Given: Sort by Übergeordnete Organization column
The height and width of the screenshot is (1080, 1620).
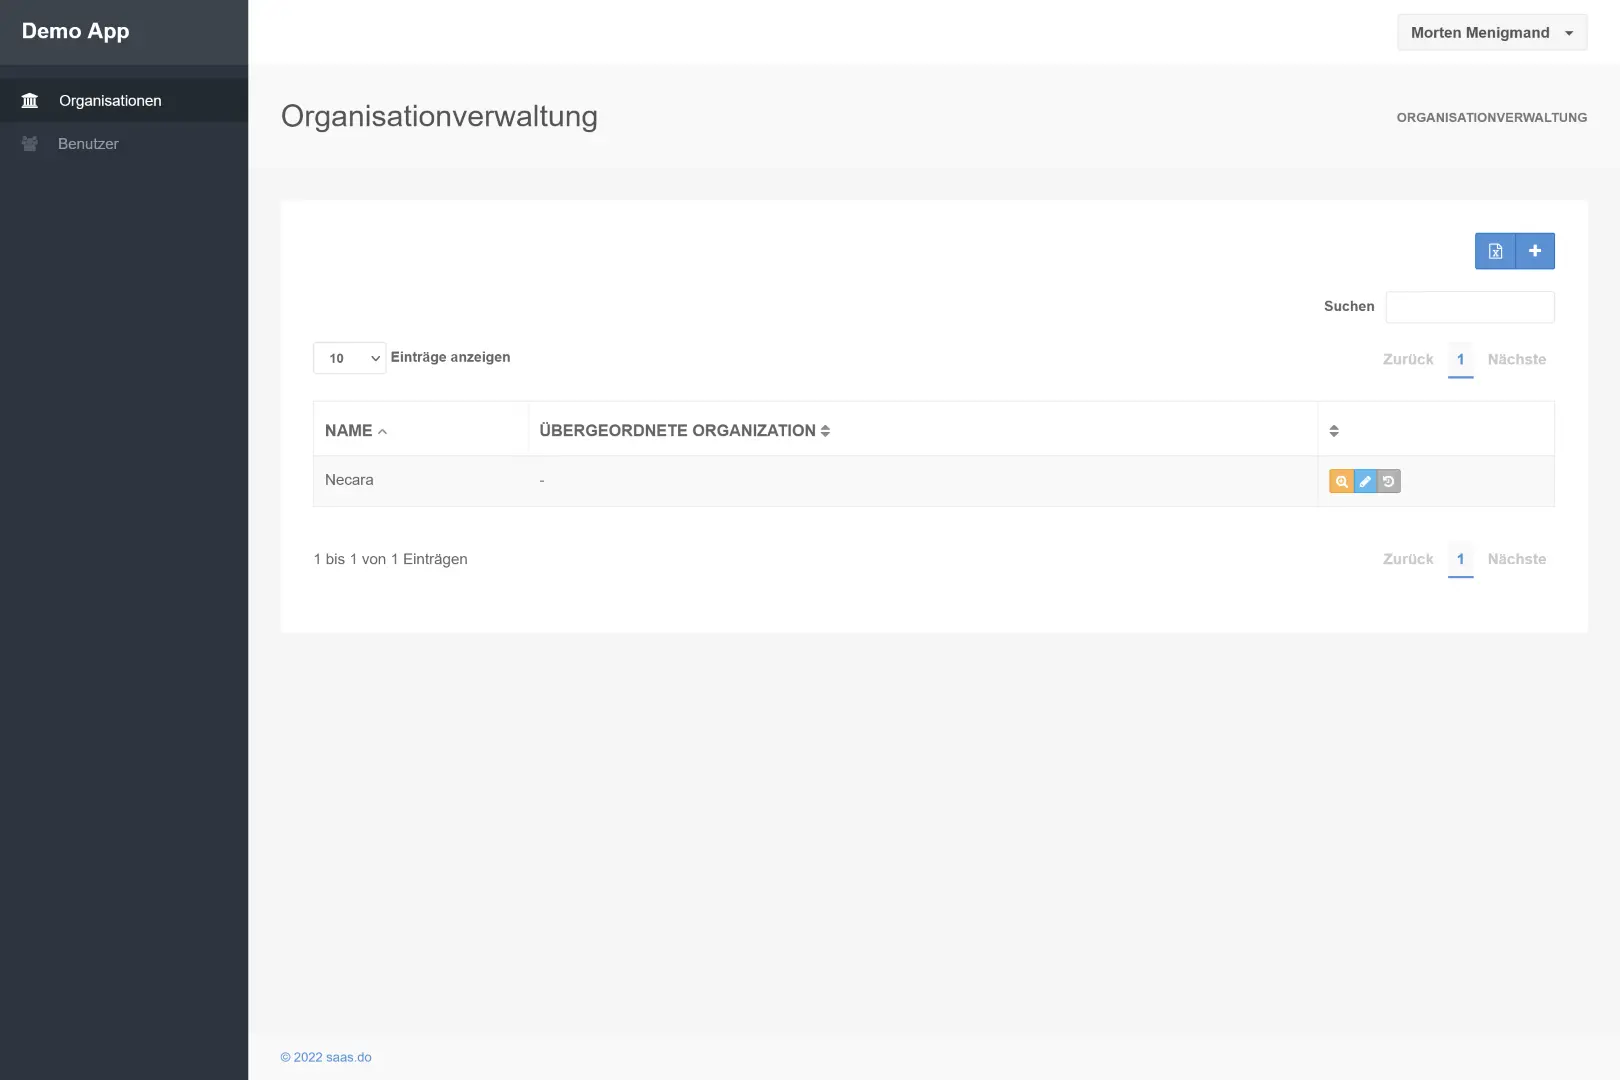Looking at the screenshot, I should (x=684, y=431).
